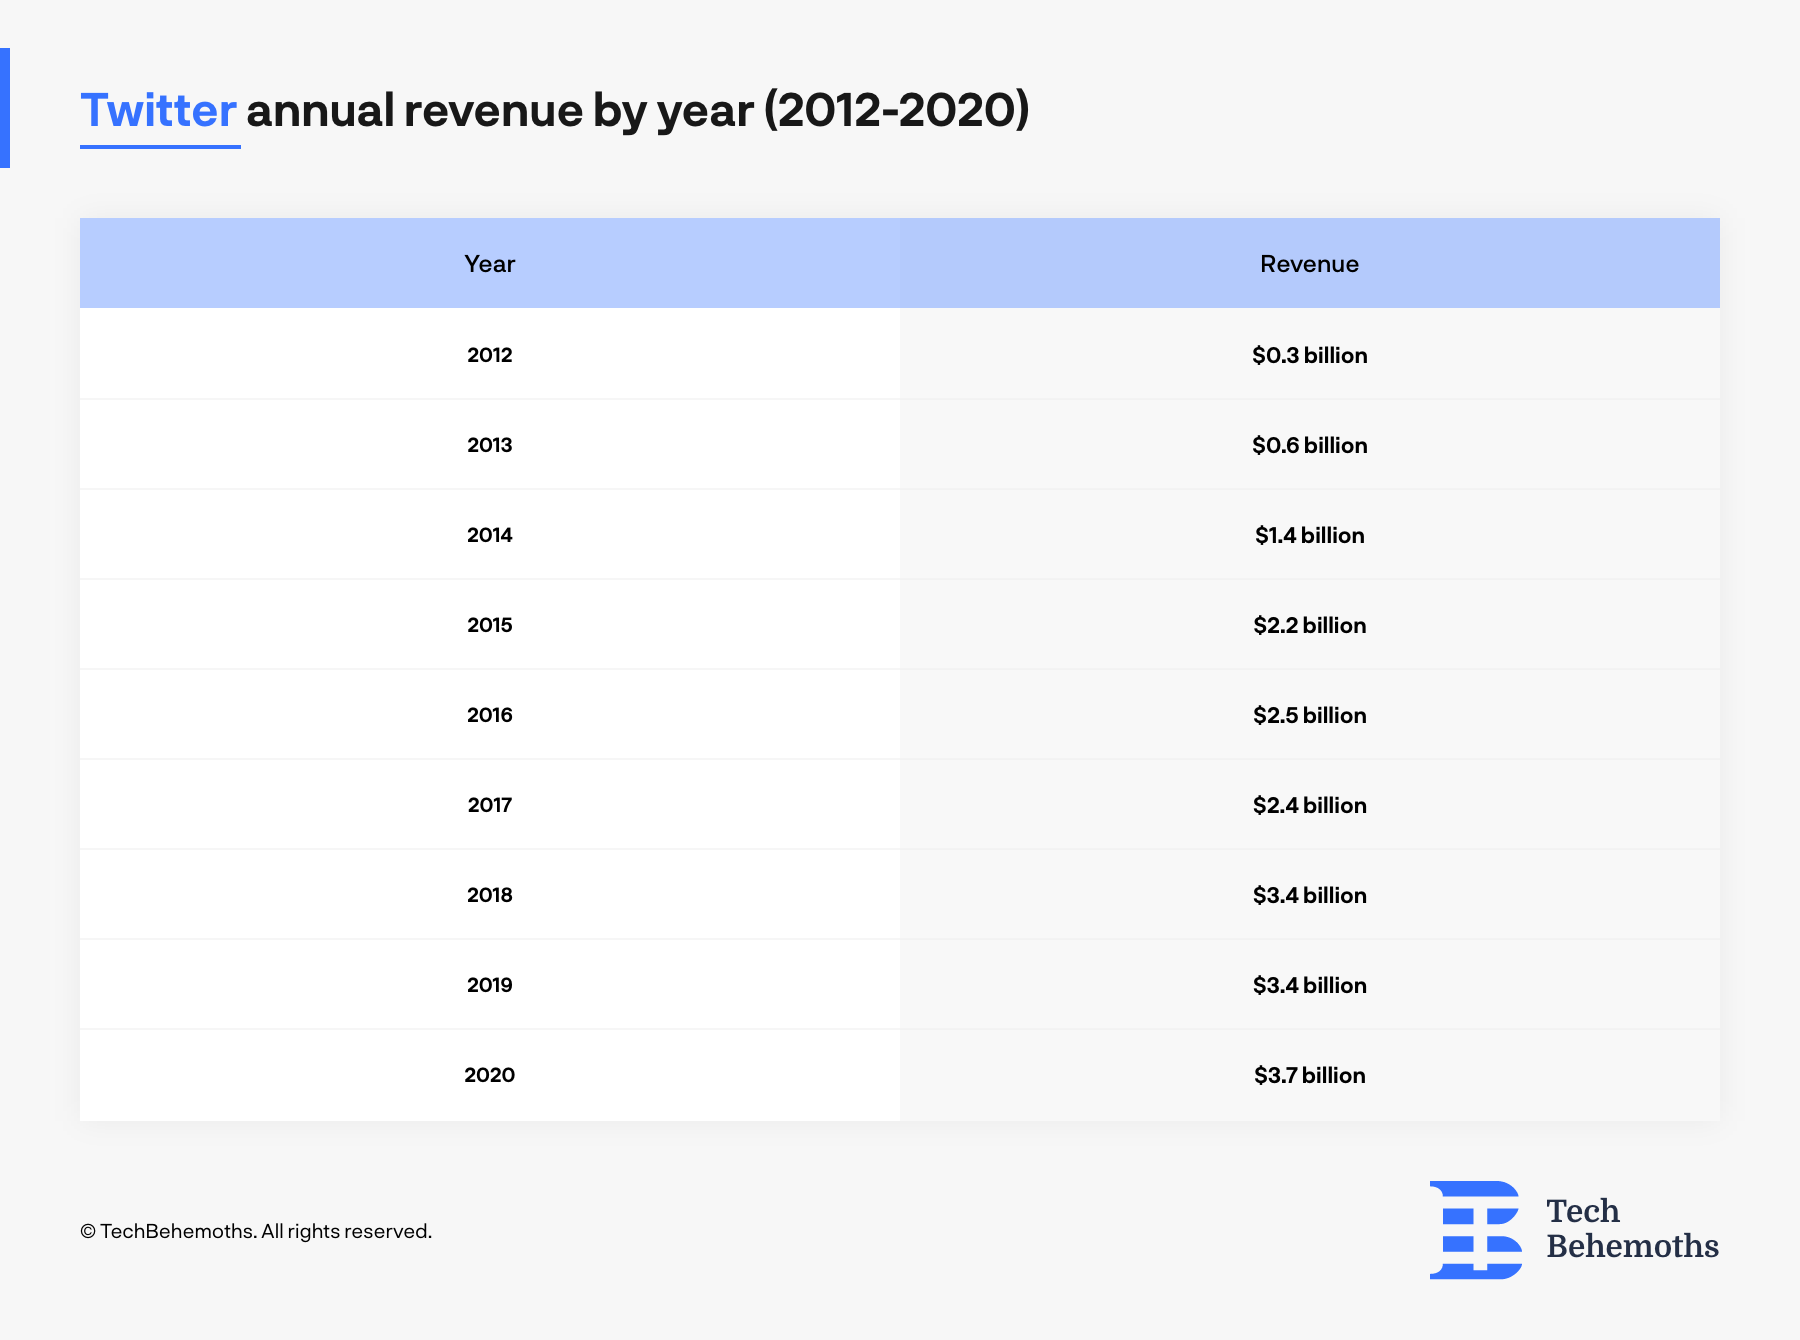Viewport: 1800px width, 1340px height.
Task: Select the 2012 year cell
Action: pyautogui.click(x=490, y=355)
